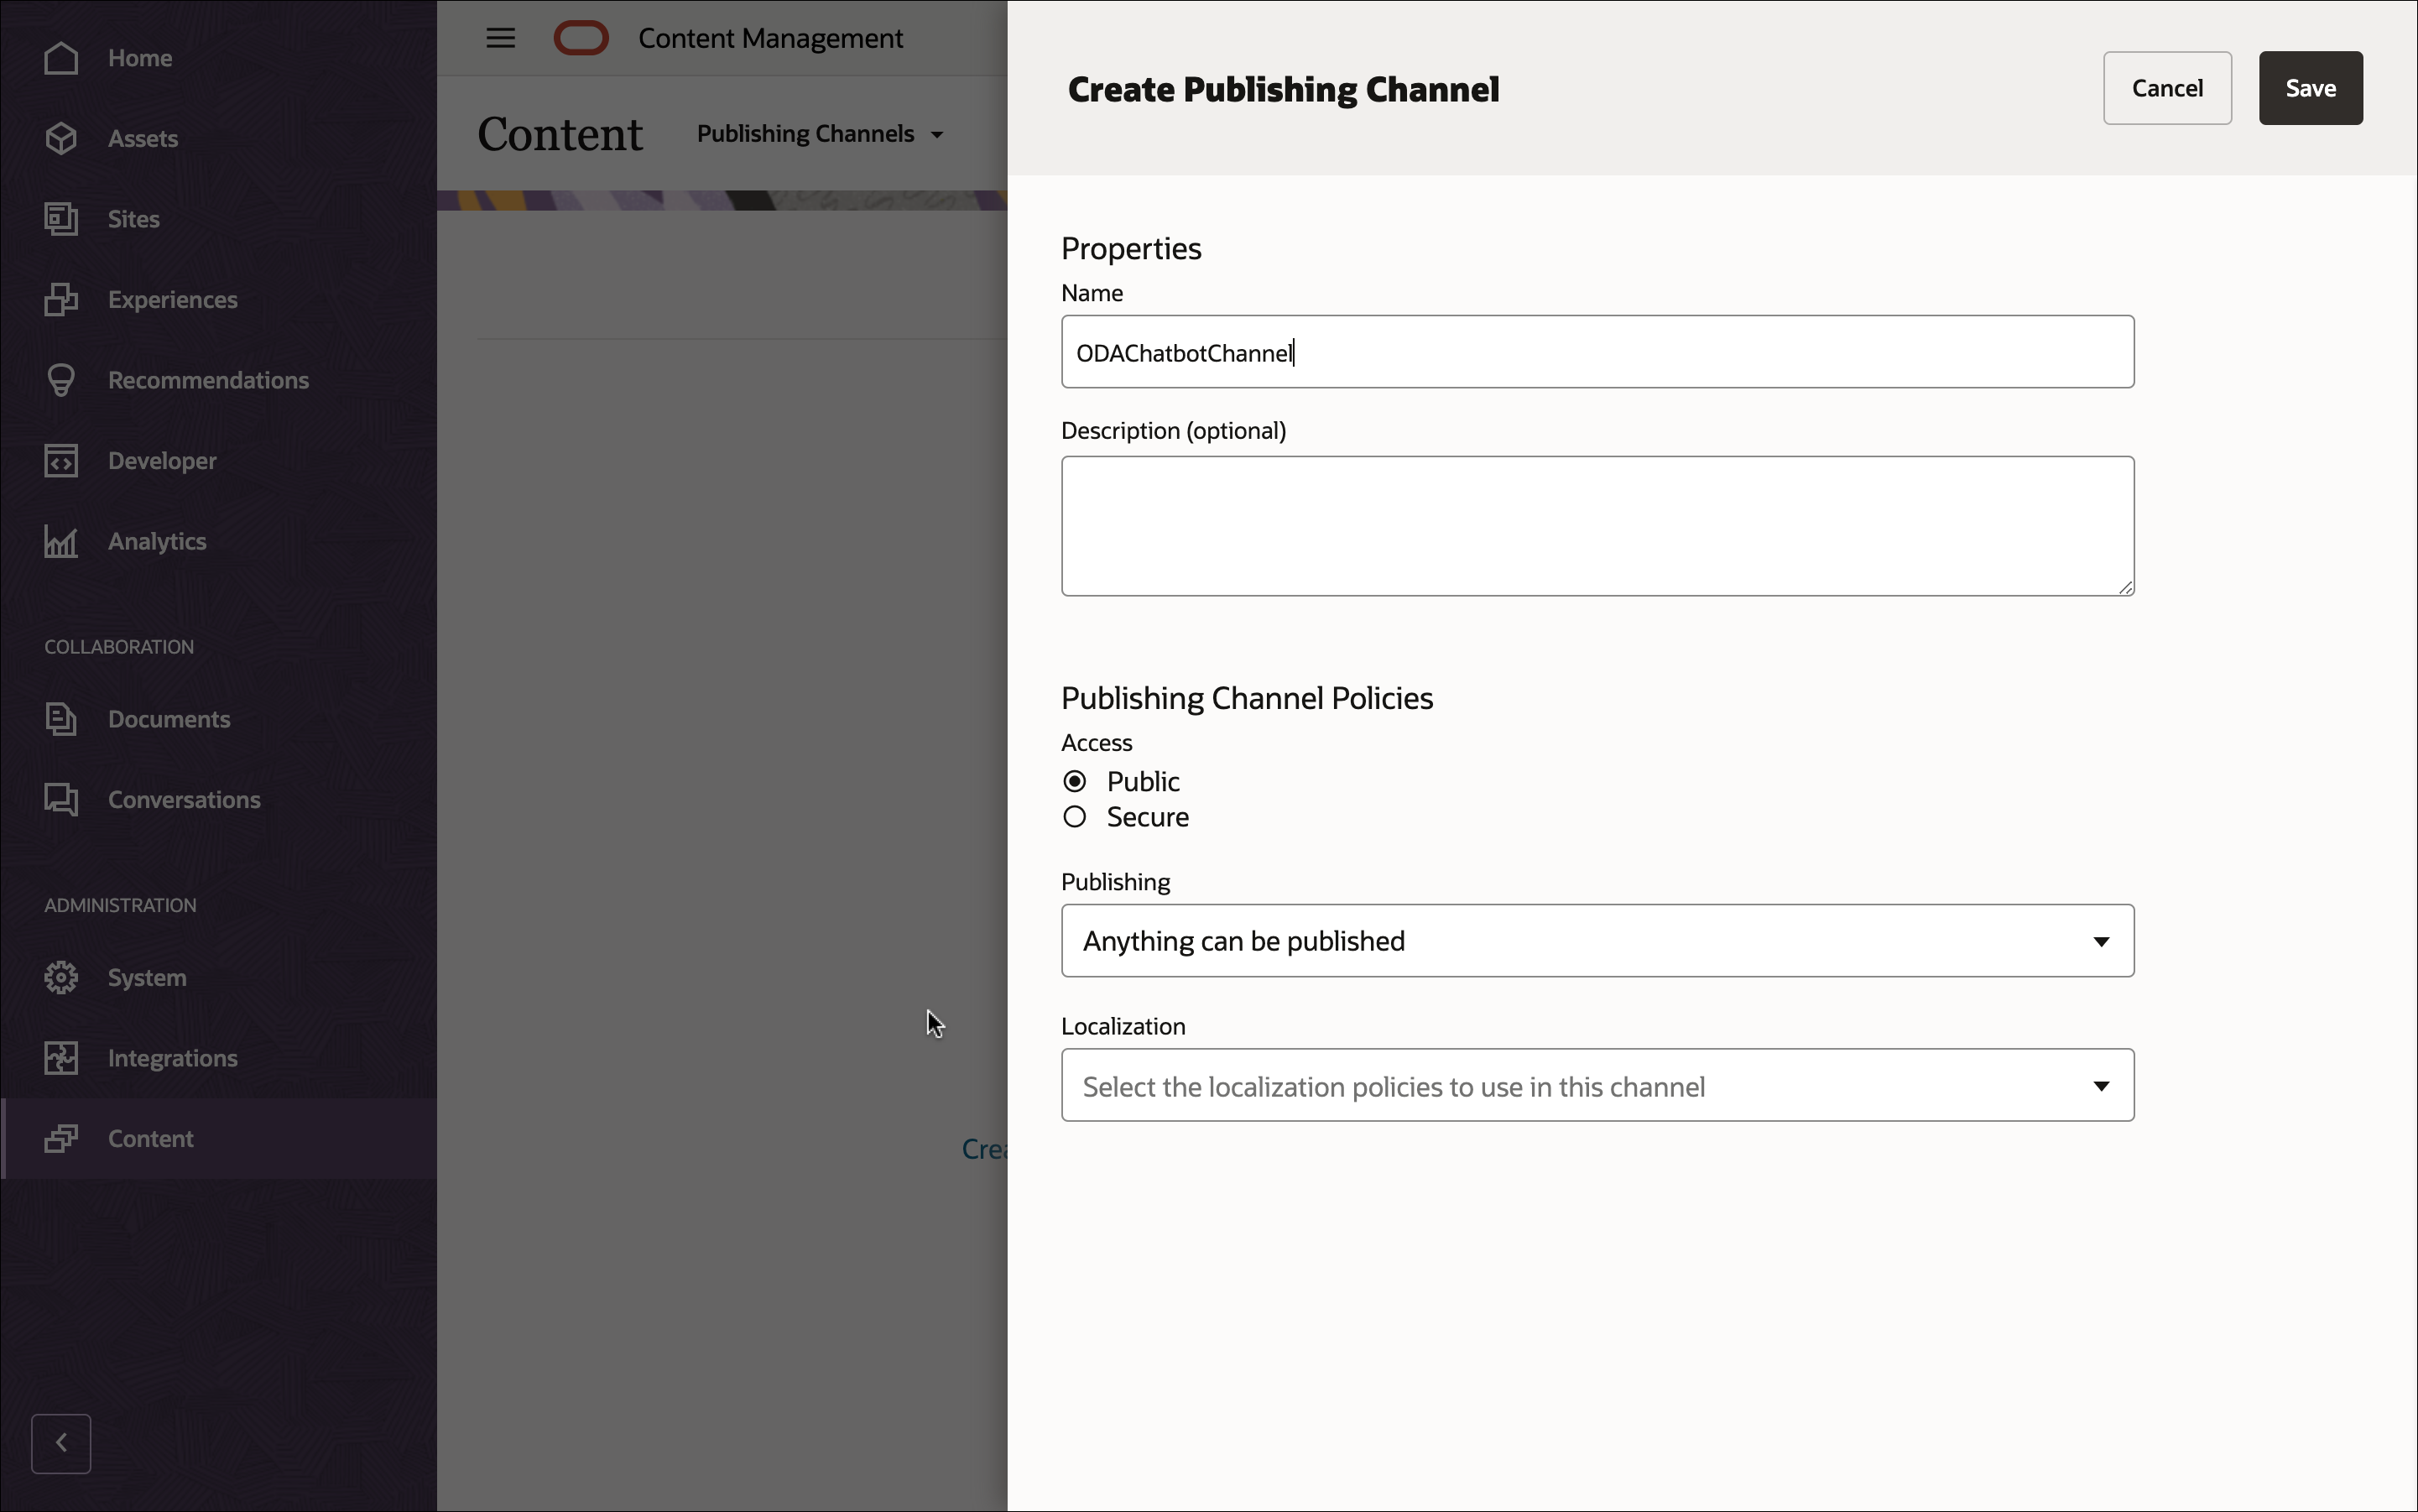
Task: Select the Public access radio button
Action: (x=1074, y=780)
